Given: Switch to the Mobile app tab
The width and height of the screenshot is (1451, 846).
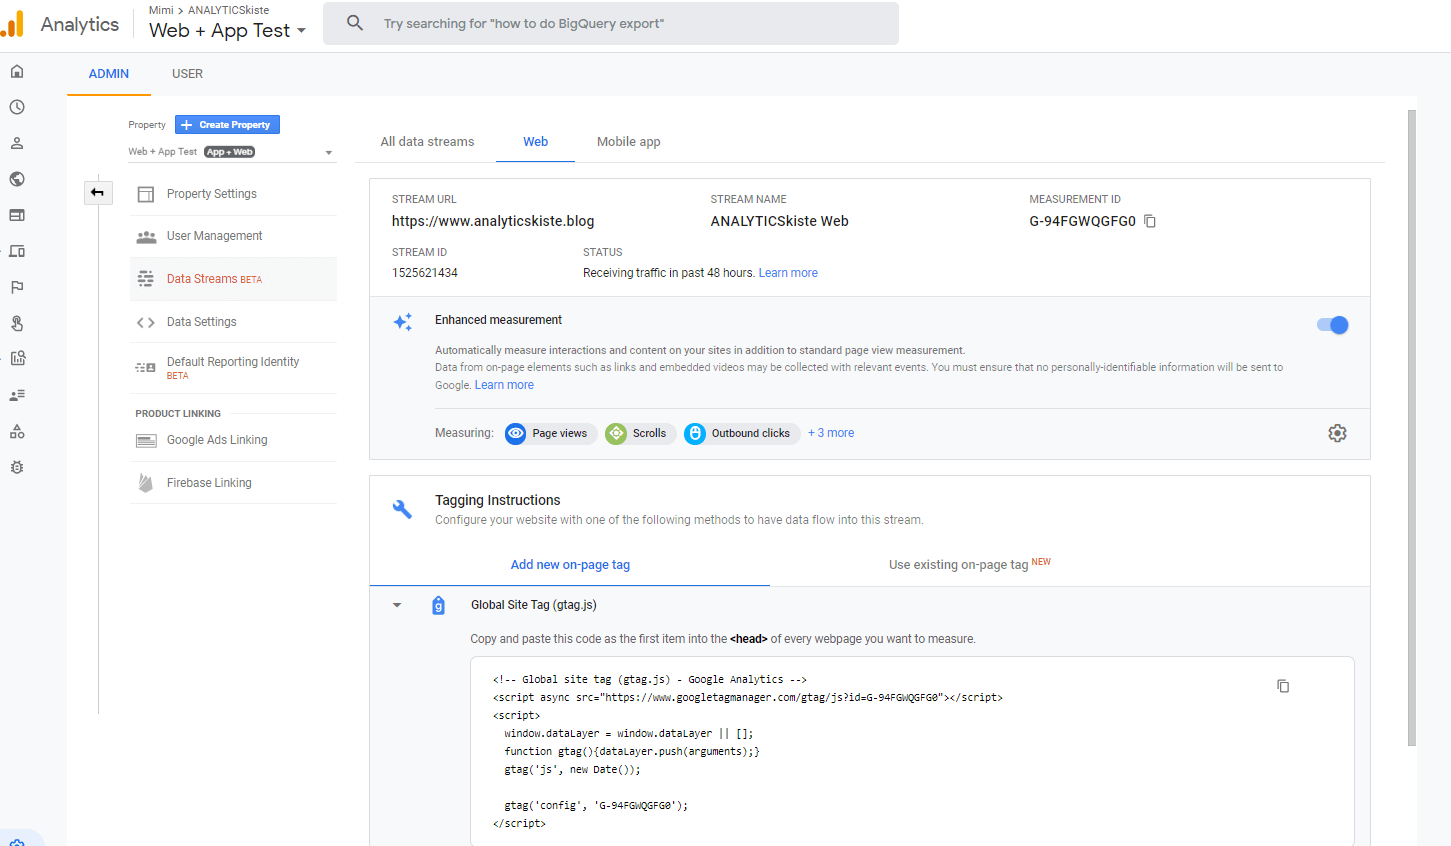Looking at the screenshot, I should [628, 142].
